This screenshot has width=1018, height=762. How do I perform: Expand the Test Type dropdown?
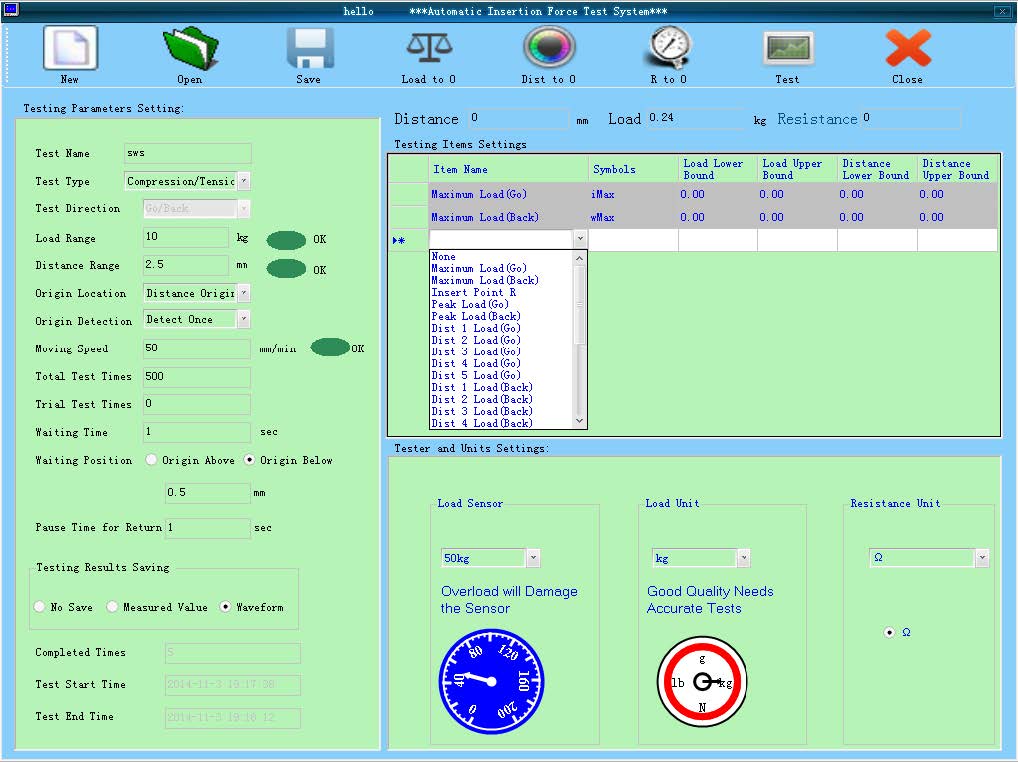click(x=244, y=181)
